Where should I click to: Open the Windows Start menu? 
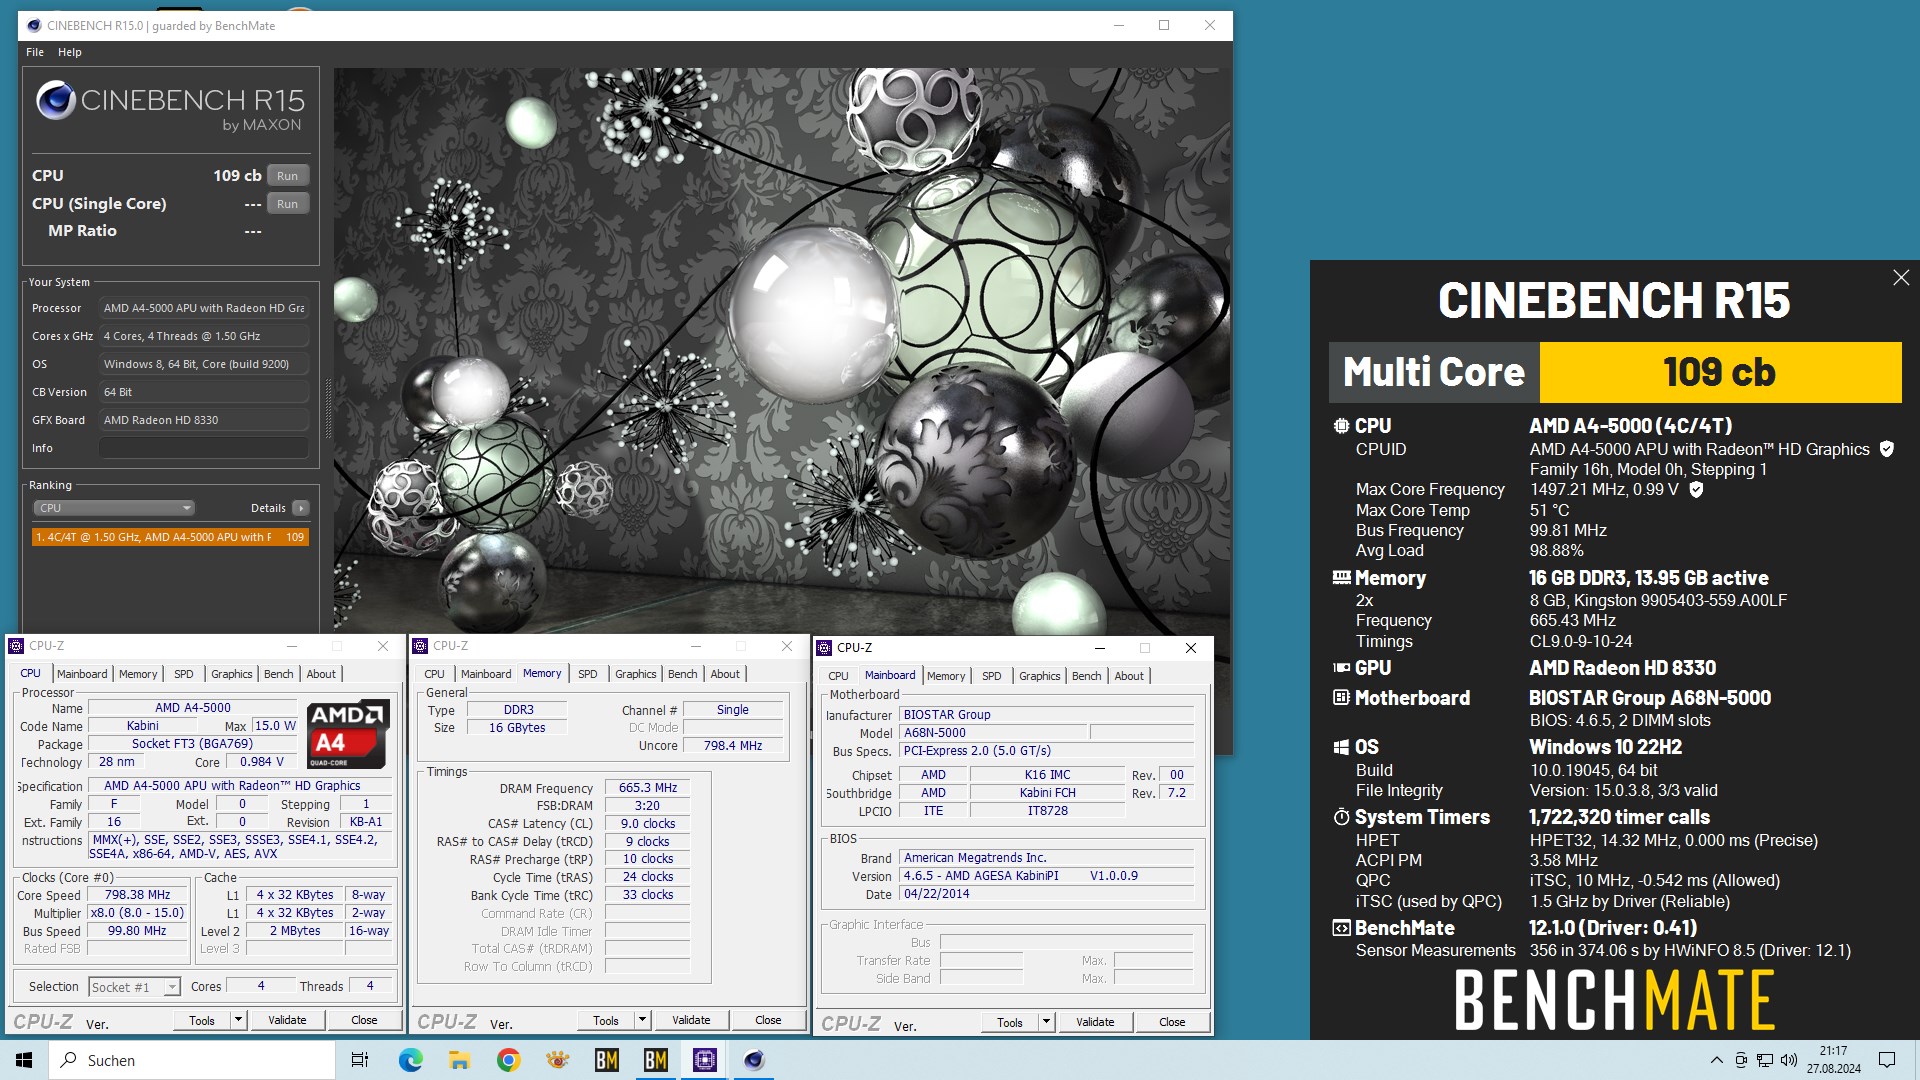24,1060
